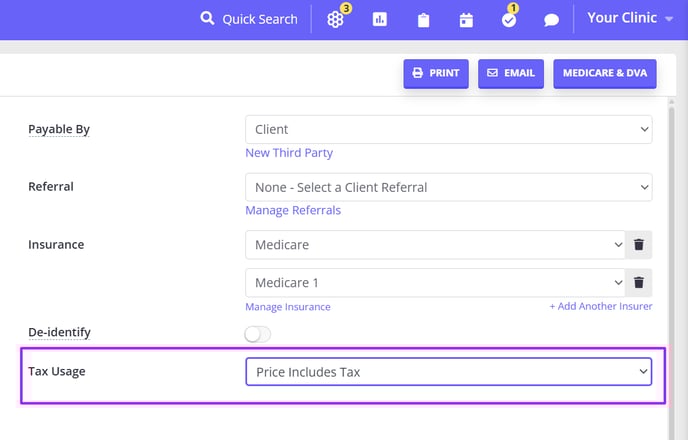Viewport: 688px width, 440px height.
Task: Open the Referral dropdown
Action: 448,187
